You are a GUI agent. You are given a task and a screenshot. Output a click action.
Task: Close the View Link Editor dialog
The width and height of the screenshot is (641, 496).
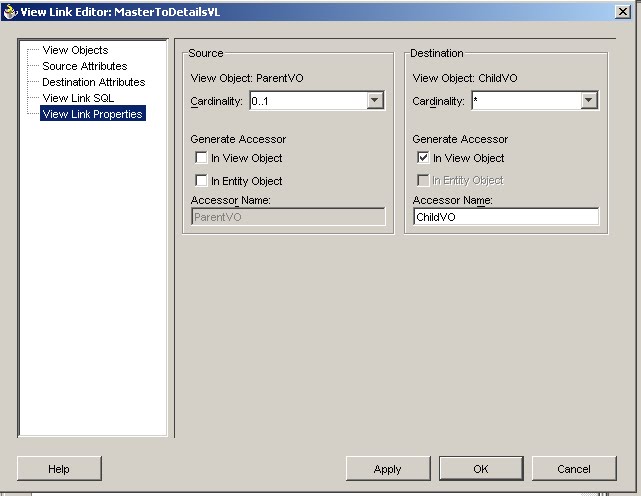[x=623, y=11]
